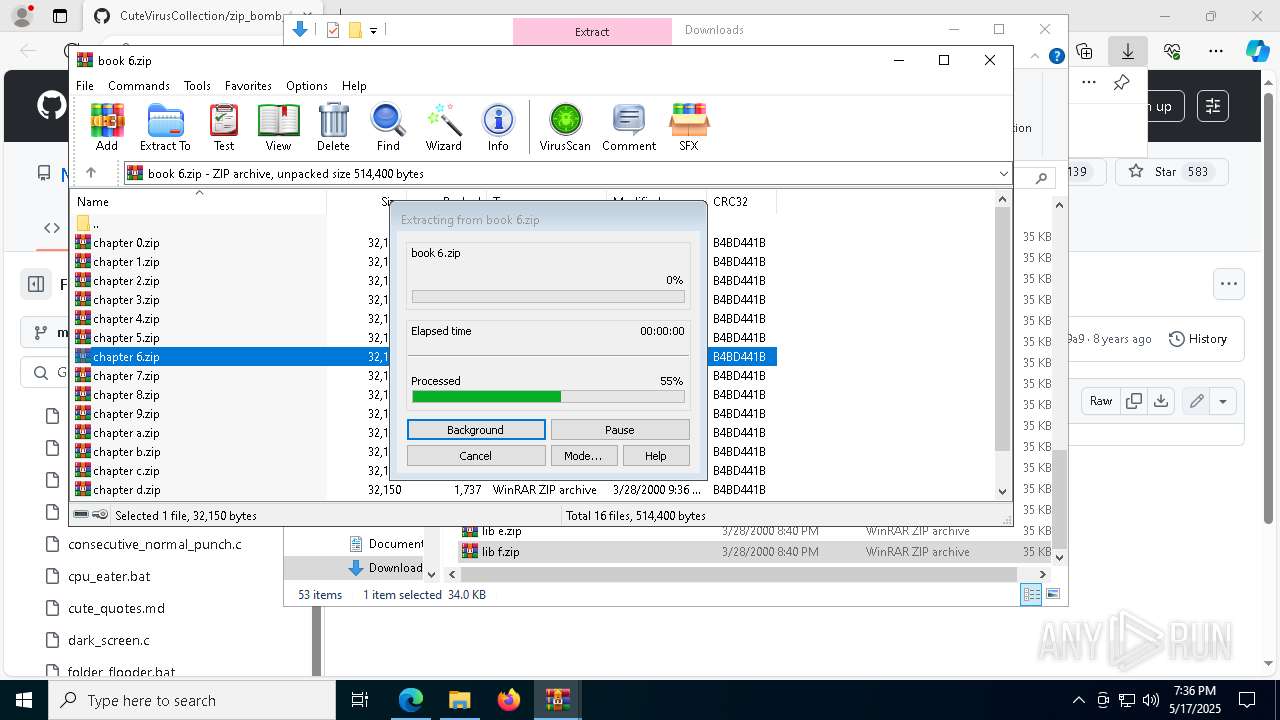Open the Commands menu
1280x720 pixels.
click(x=139, y=86)
